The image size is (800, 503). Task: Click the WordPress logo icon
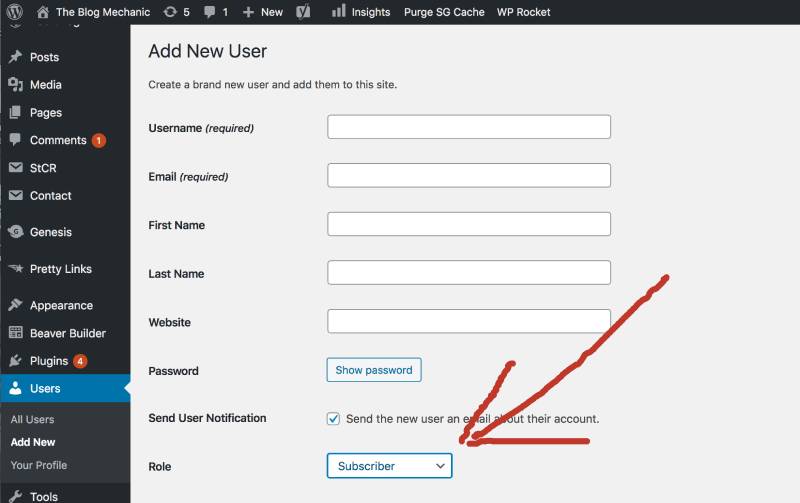click(x=14, y=12)
